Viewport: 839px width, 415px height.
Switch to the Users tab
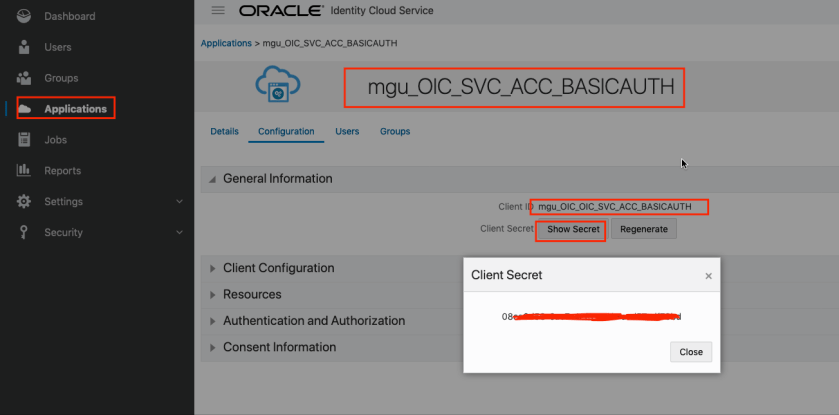click(x=347, y=131)
